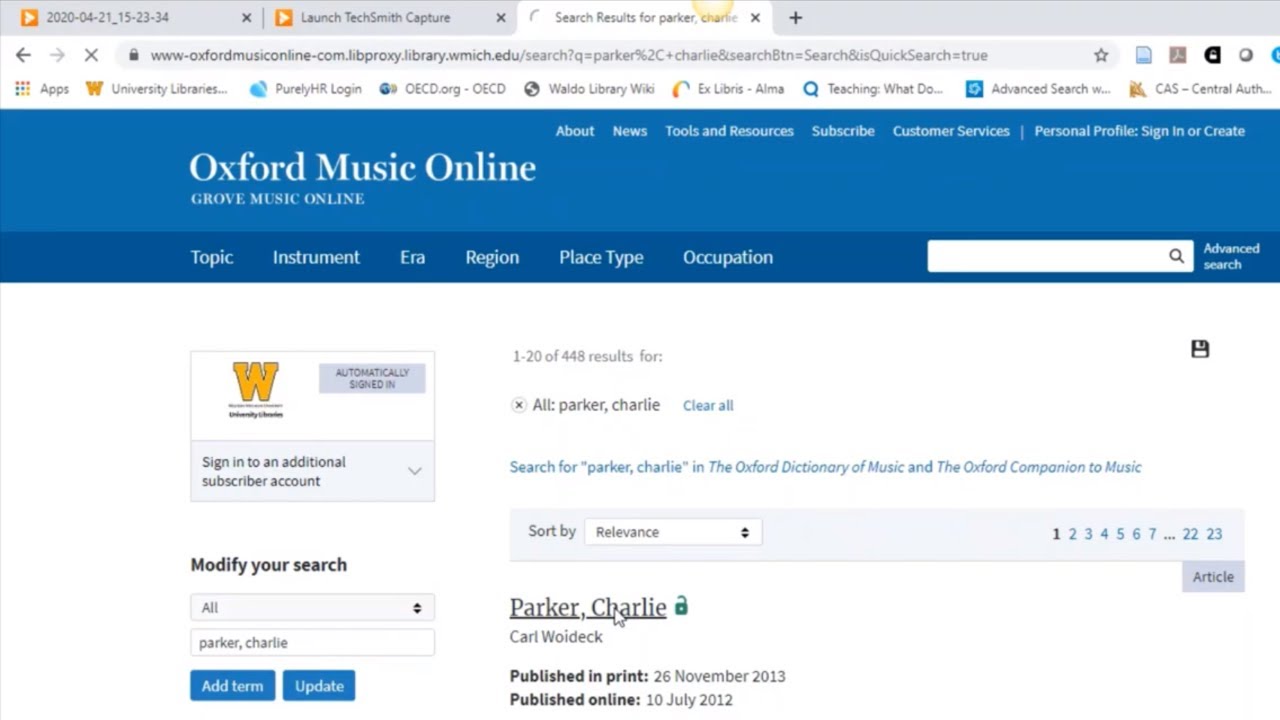Switch to Launch TechSmith Capture tab

375,17
